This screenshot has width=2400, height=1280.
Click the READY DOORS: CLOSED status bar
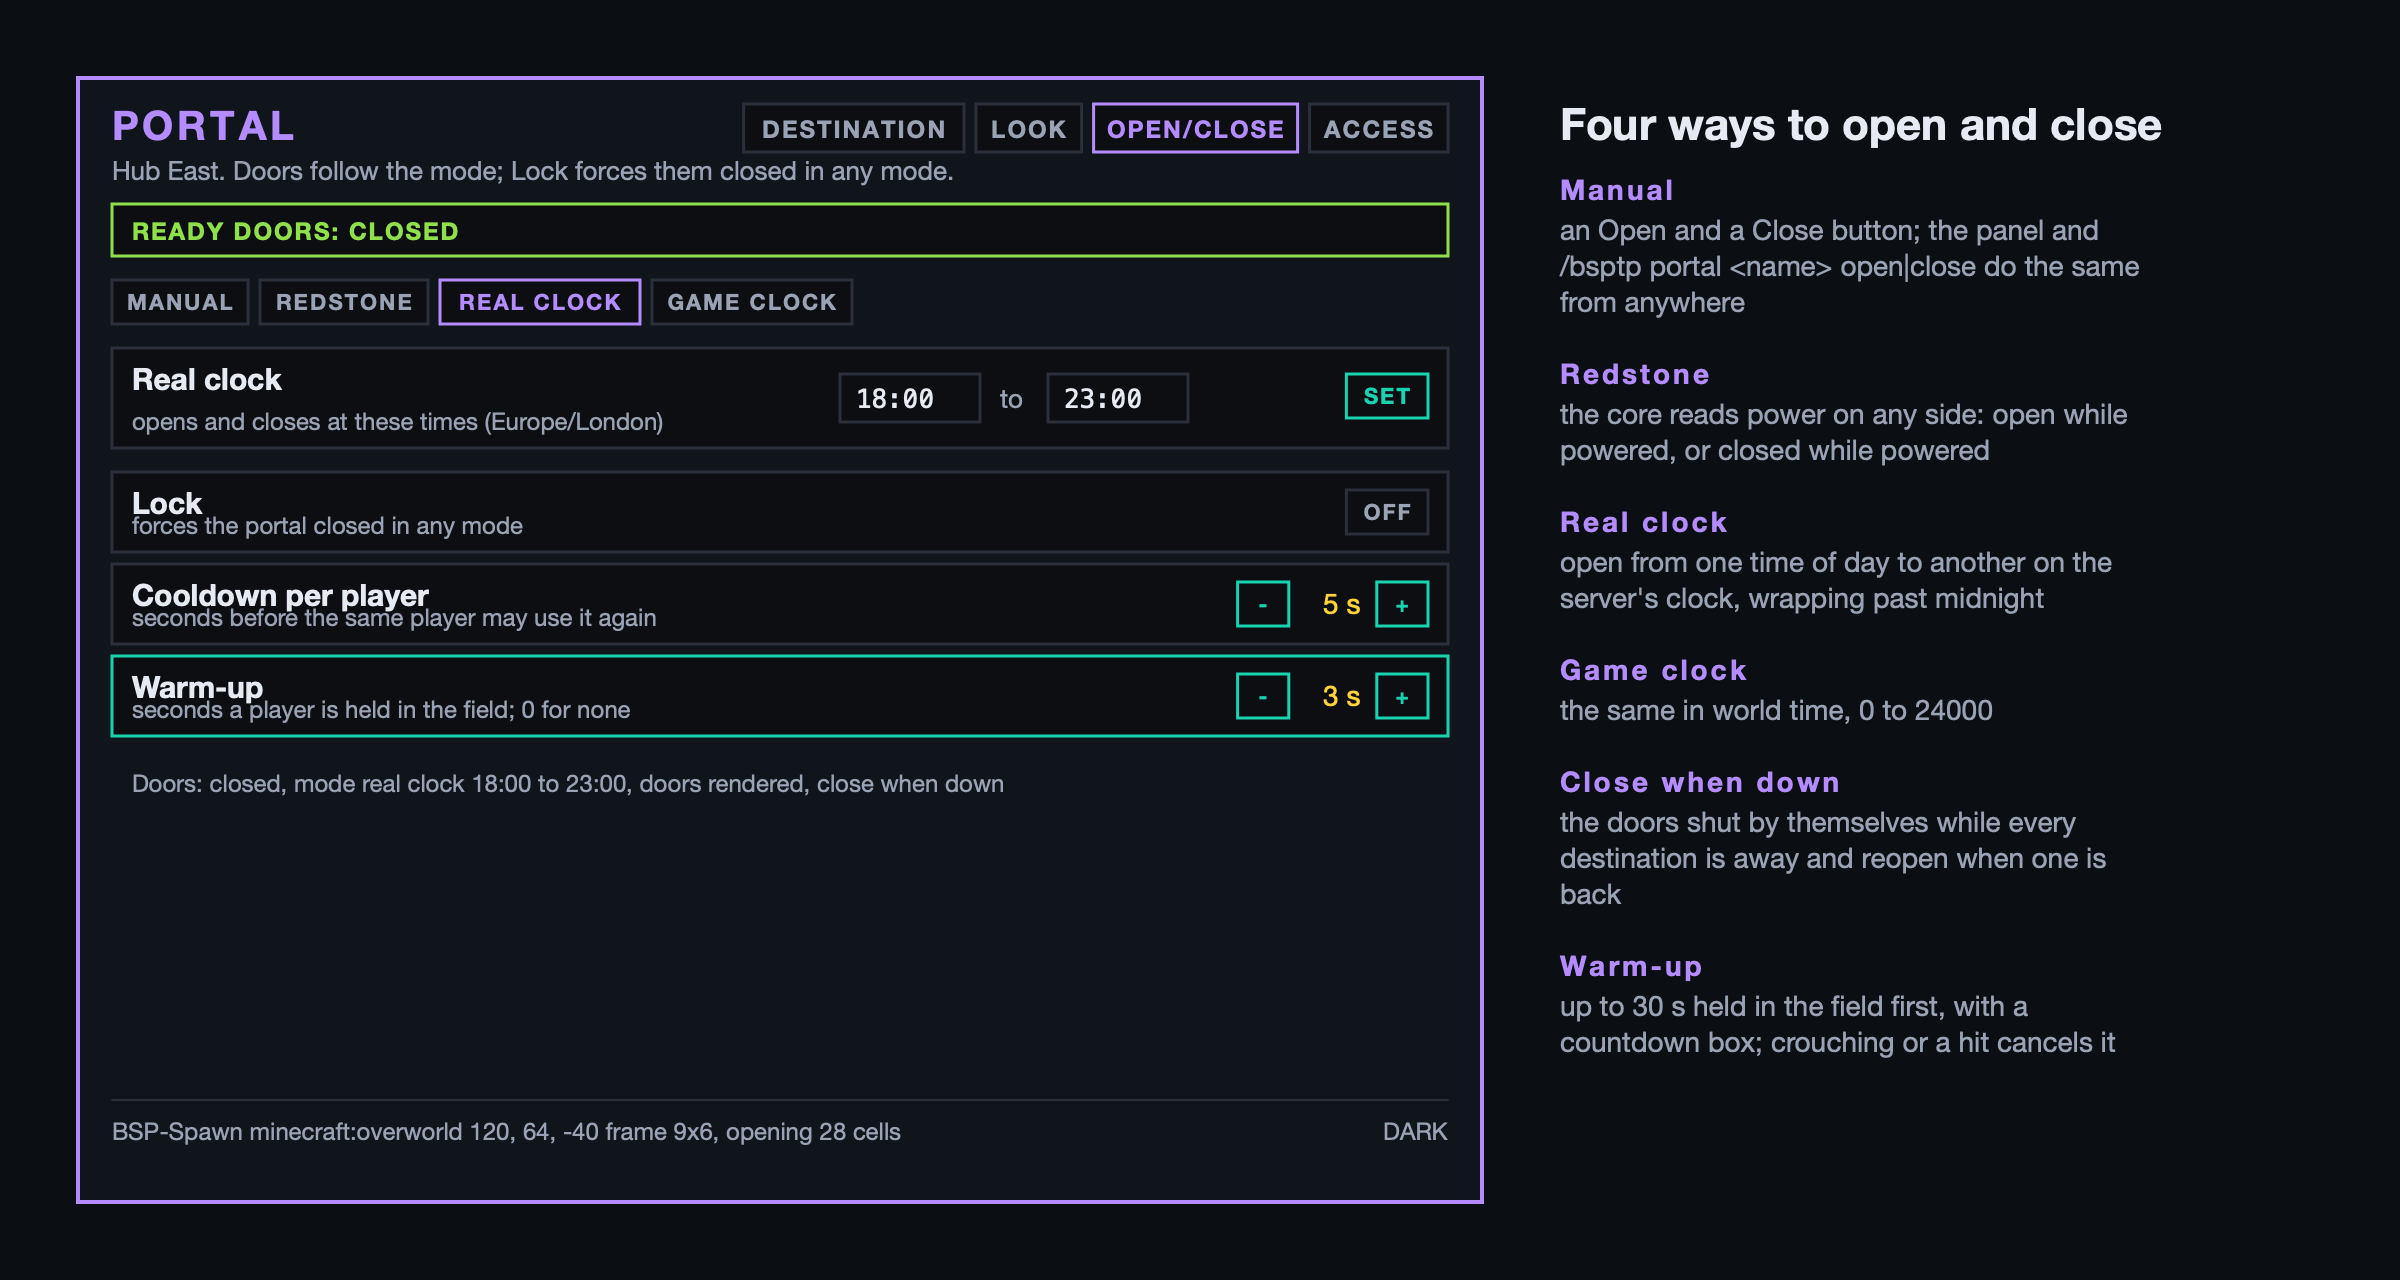[780, 230]
